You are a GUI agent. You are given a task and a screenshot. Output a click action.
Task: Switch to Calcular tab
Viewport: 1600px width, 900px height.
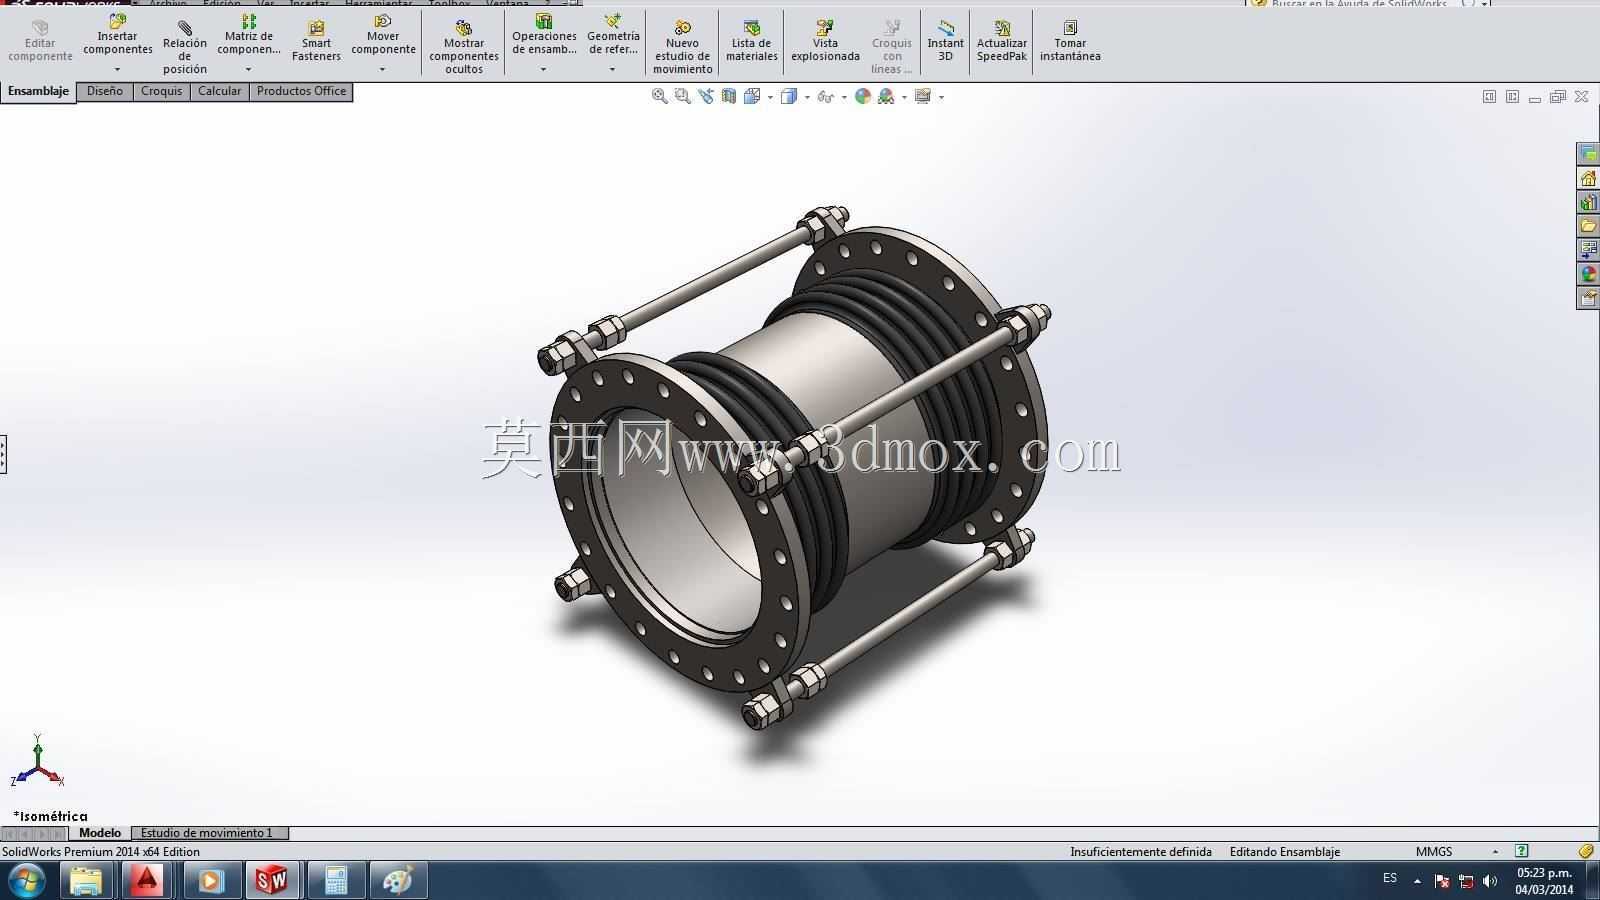[x=219, y=91]
